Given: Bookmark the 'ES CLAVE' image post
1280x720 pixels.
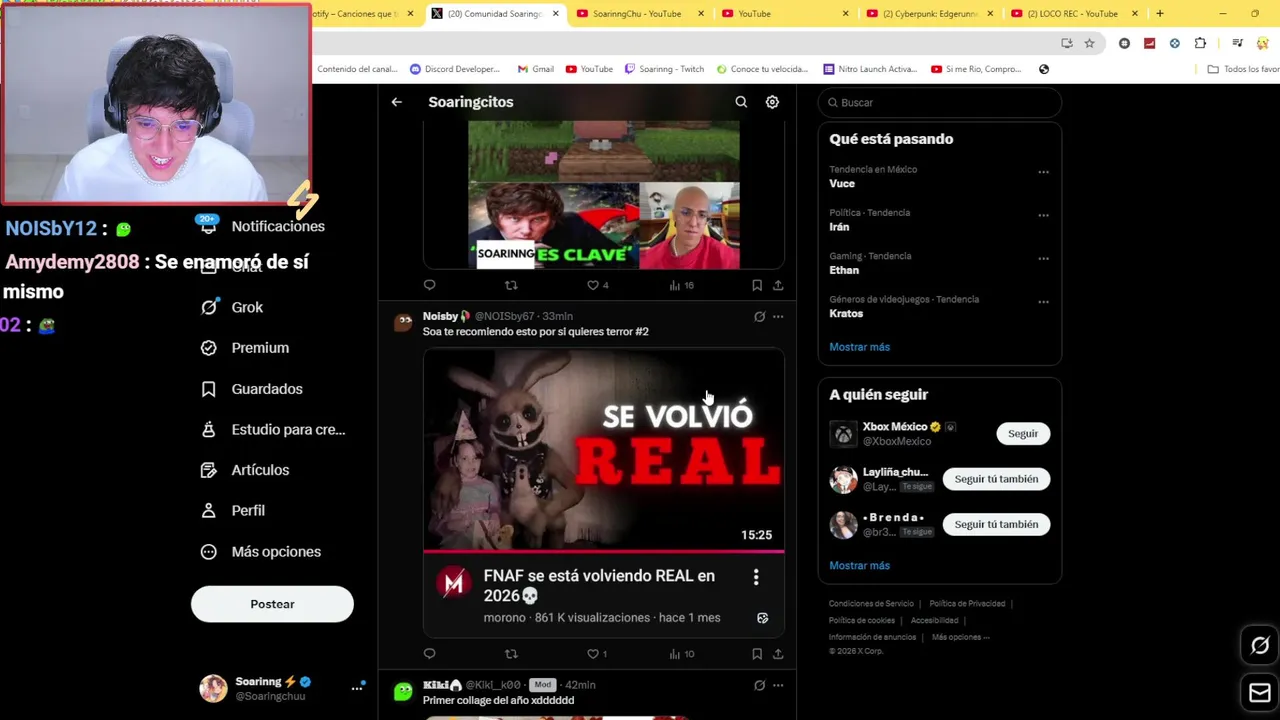Looking at the screenshot, I should pyautogui.click(x=757, y=285).
